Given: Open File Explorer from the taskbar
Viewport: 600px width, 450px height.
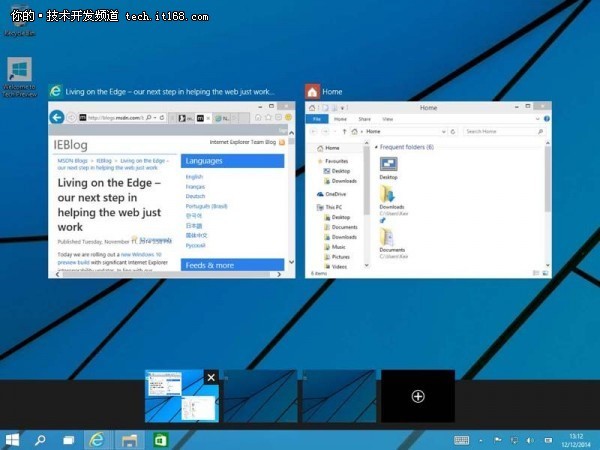Looking at the screenshot, I should click(x=128, y=439).
